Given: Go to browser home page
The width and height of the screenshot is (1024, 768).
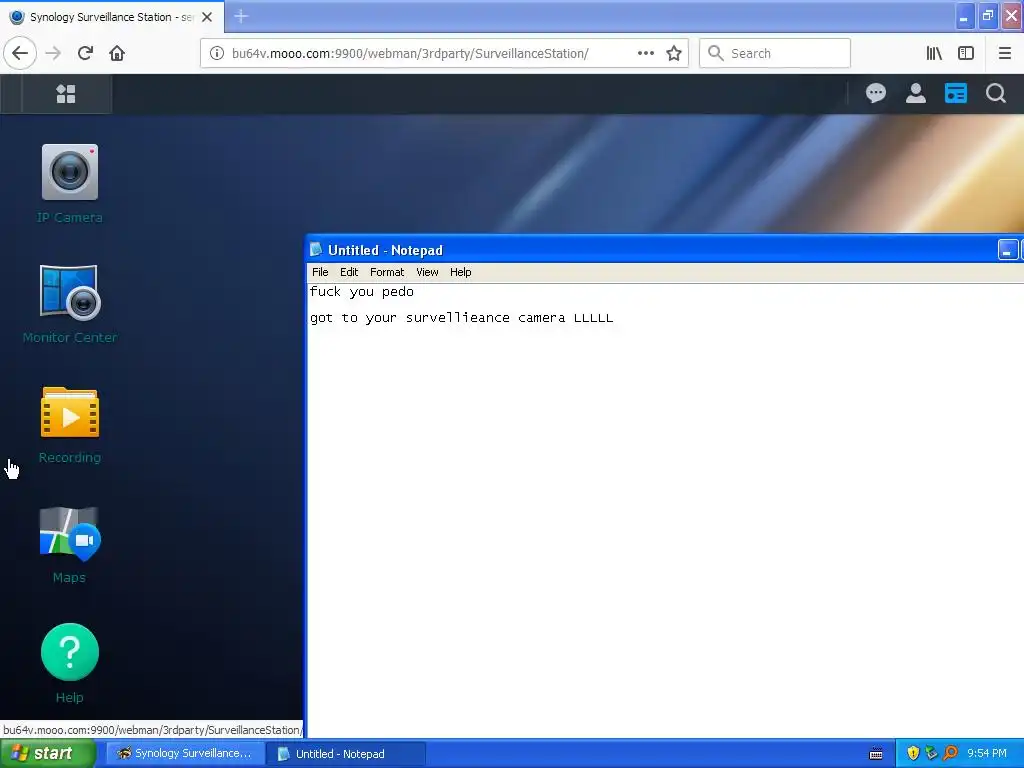Looking at the screenshot, I should (x=117, y=54).
